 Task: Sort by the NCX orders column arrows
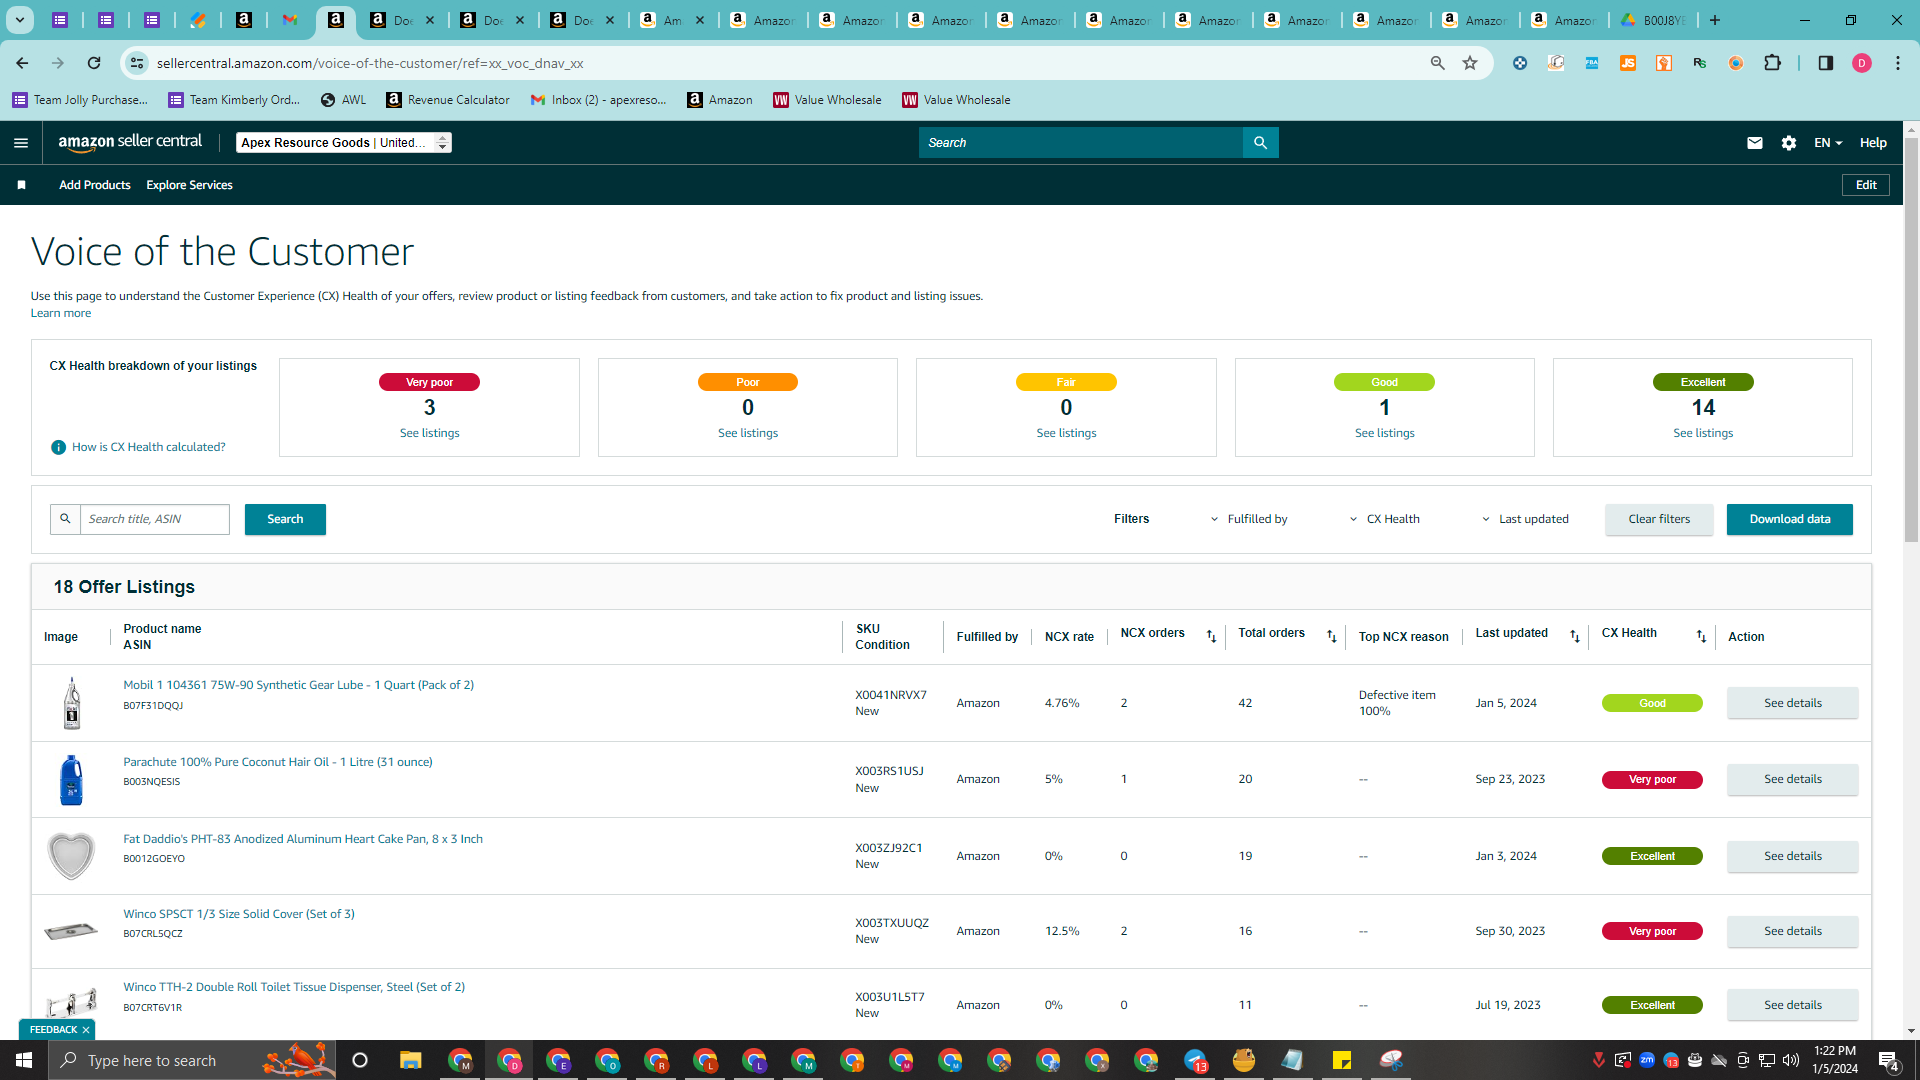1211,636
